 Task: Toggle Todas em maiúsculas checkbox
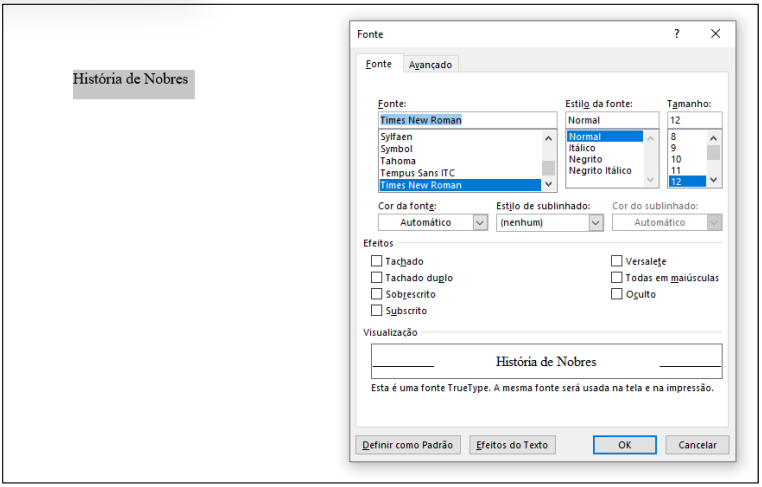coord(616,278)
